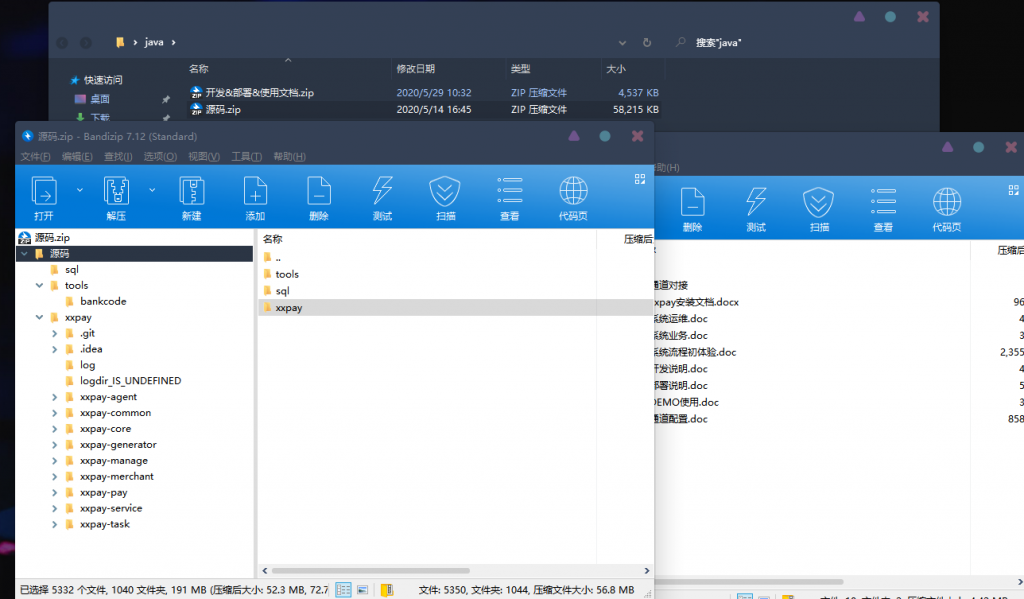Expand the .git folder in the tree

click(x=55, y=333)
